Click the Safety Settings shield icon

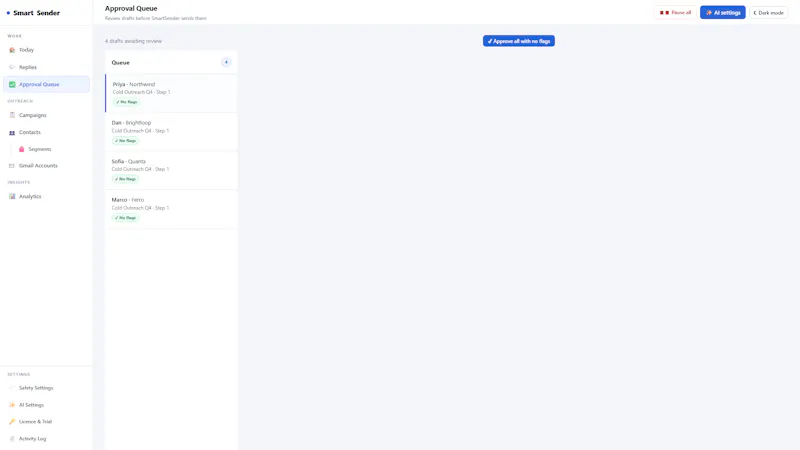(12, 388)
